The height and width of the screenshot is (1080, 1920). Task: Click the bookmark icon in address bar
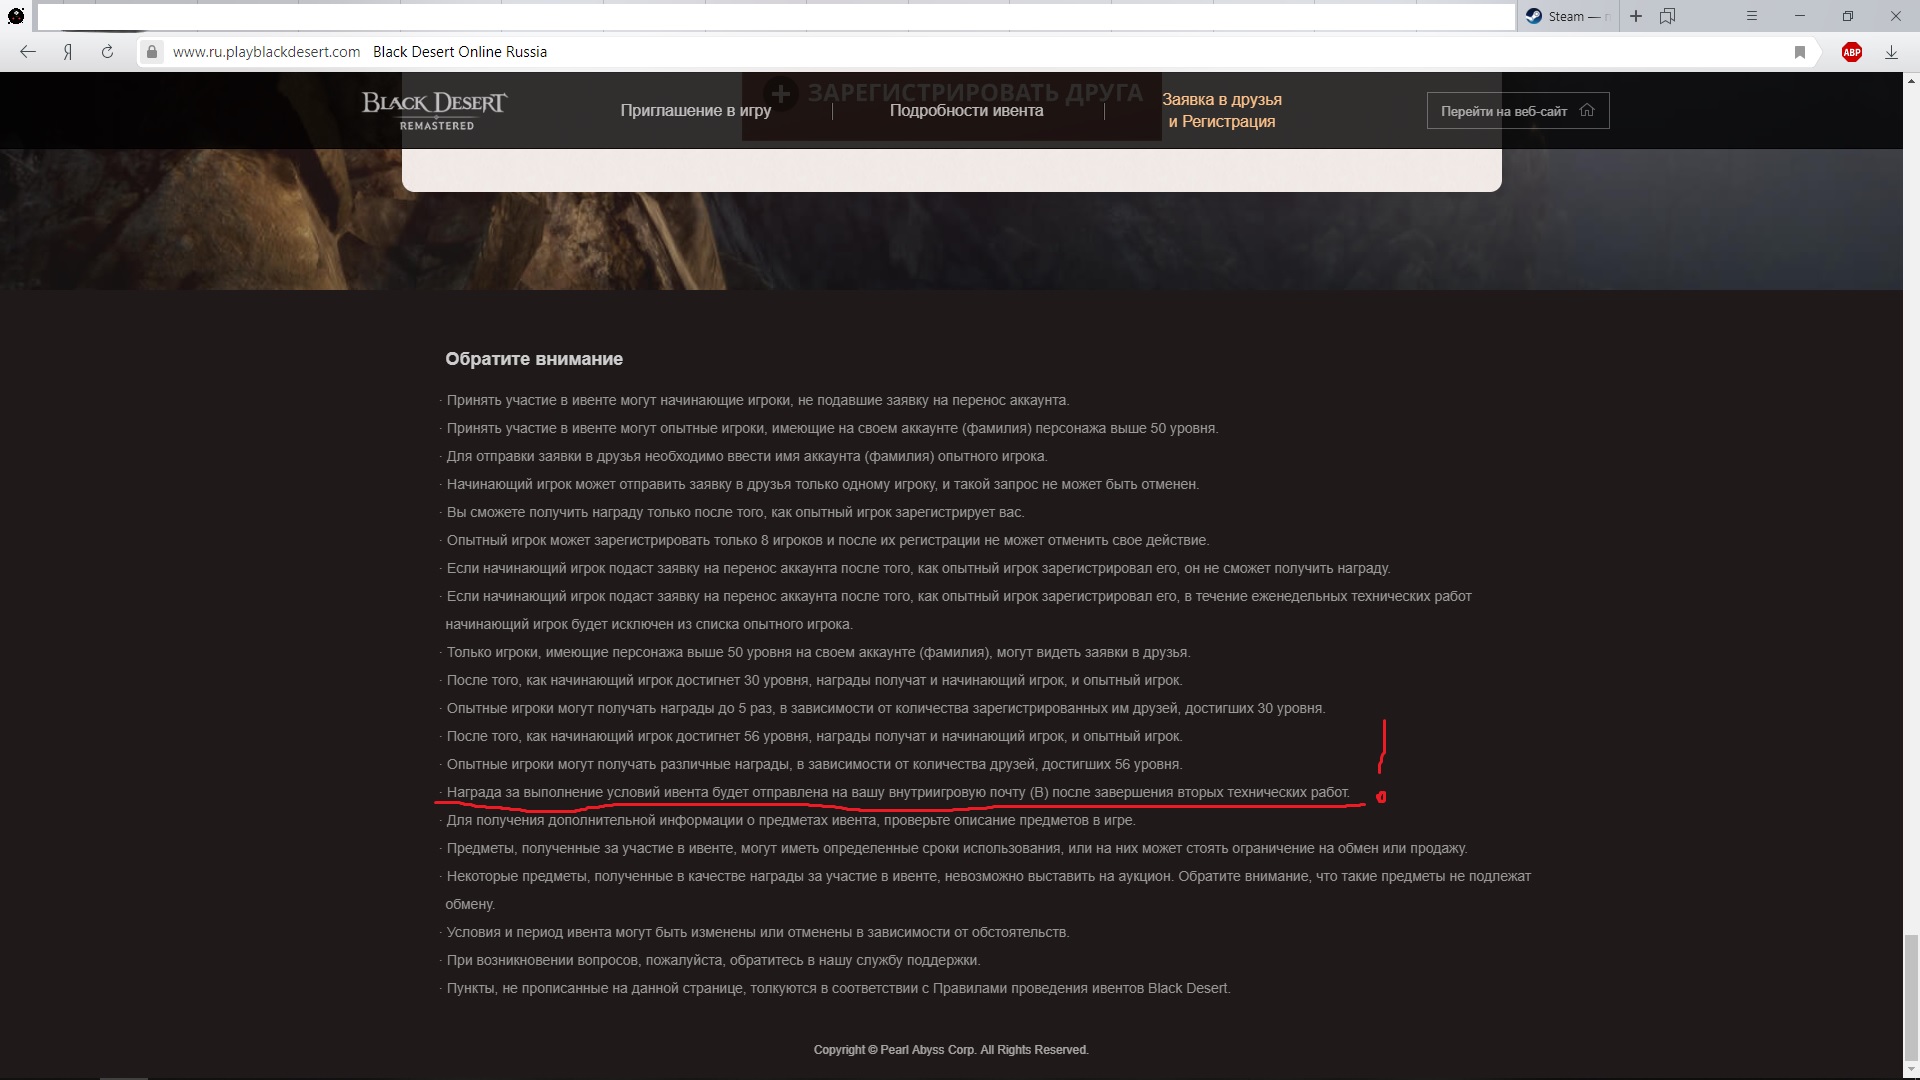tap(1800, 52)
